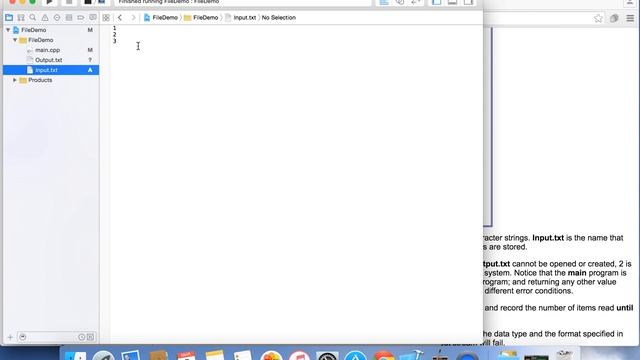Open iTunes from the Dock
Image resolution: width=640 pixels, height=360 pixels.
(x=299, y=355)
